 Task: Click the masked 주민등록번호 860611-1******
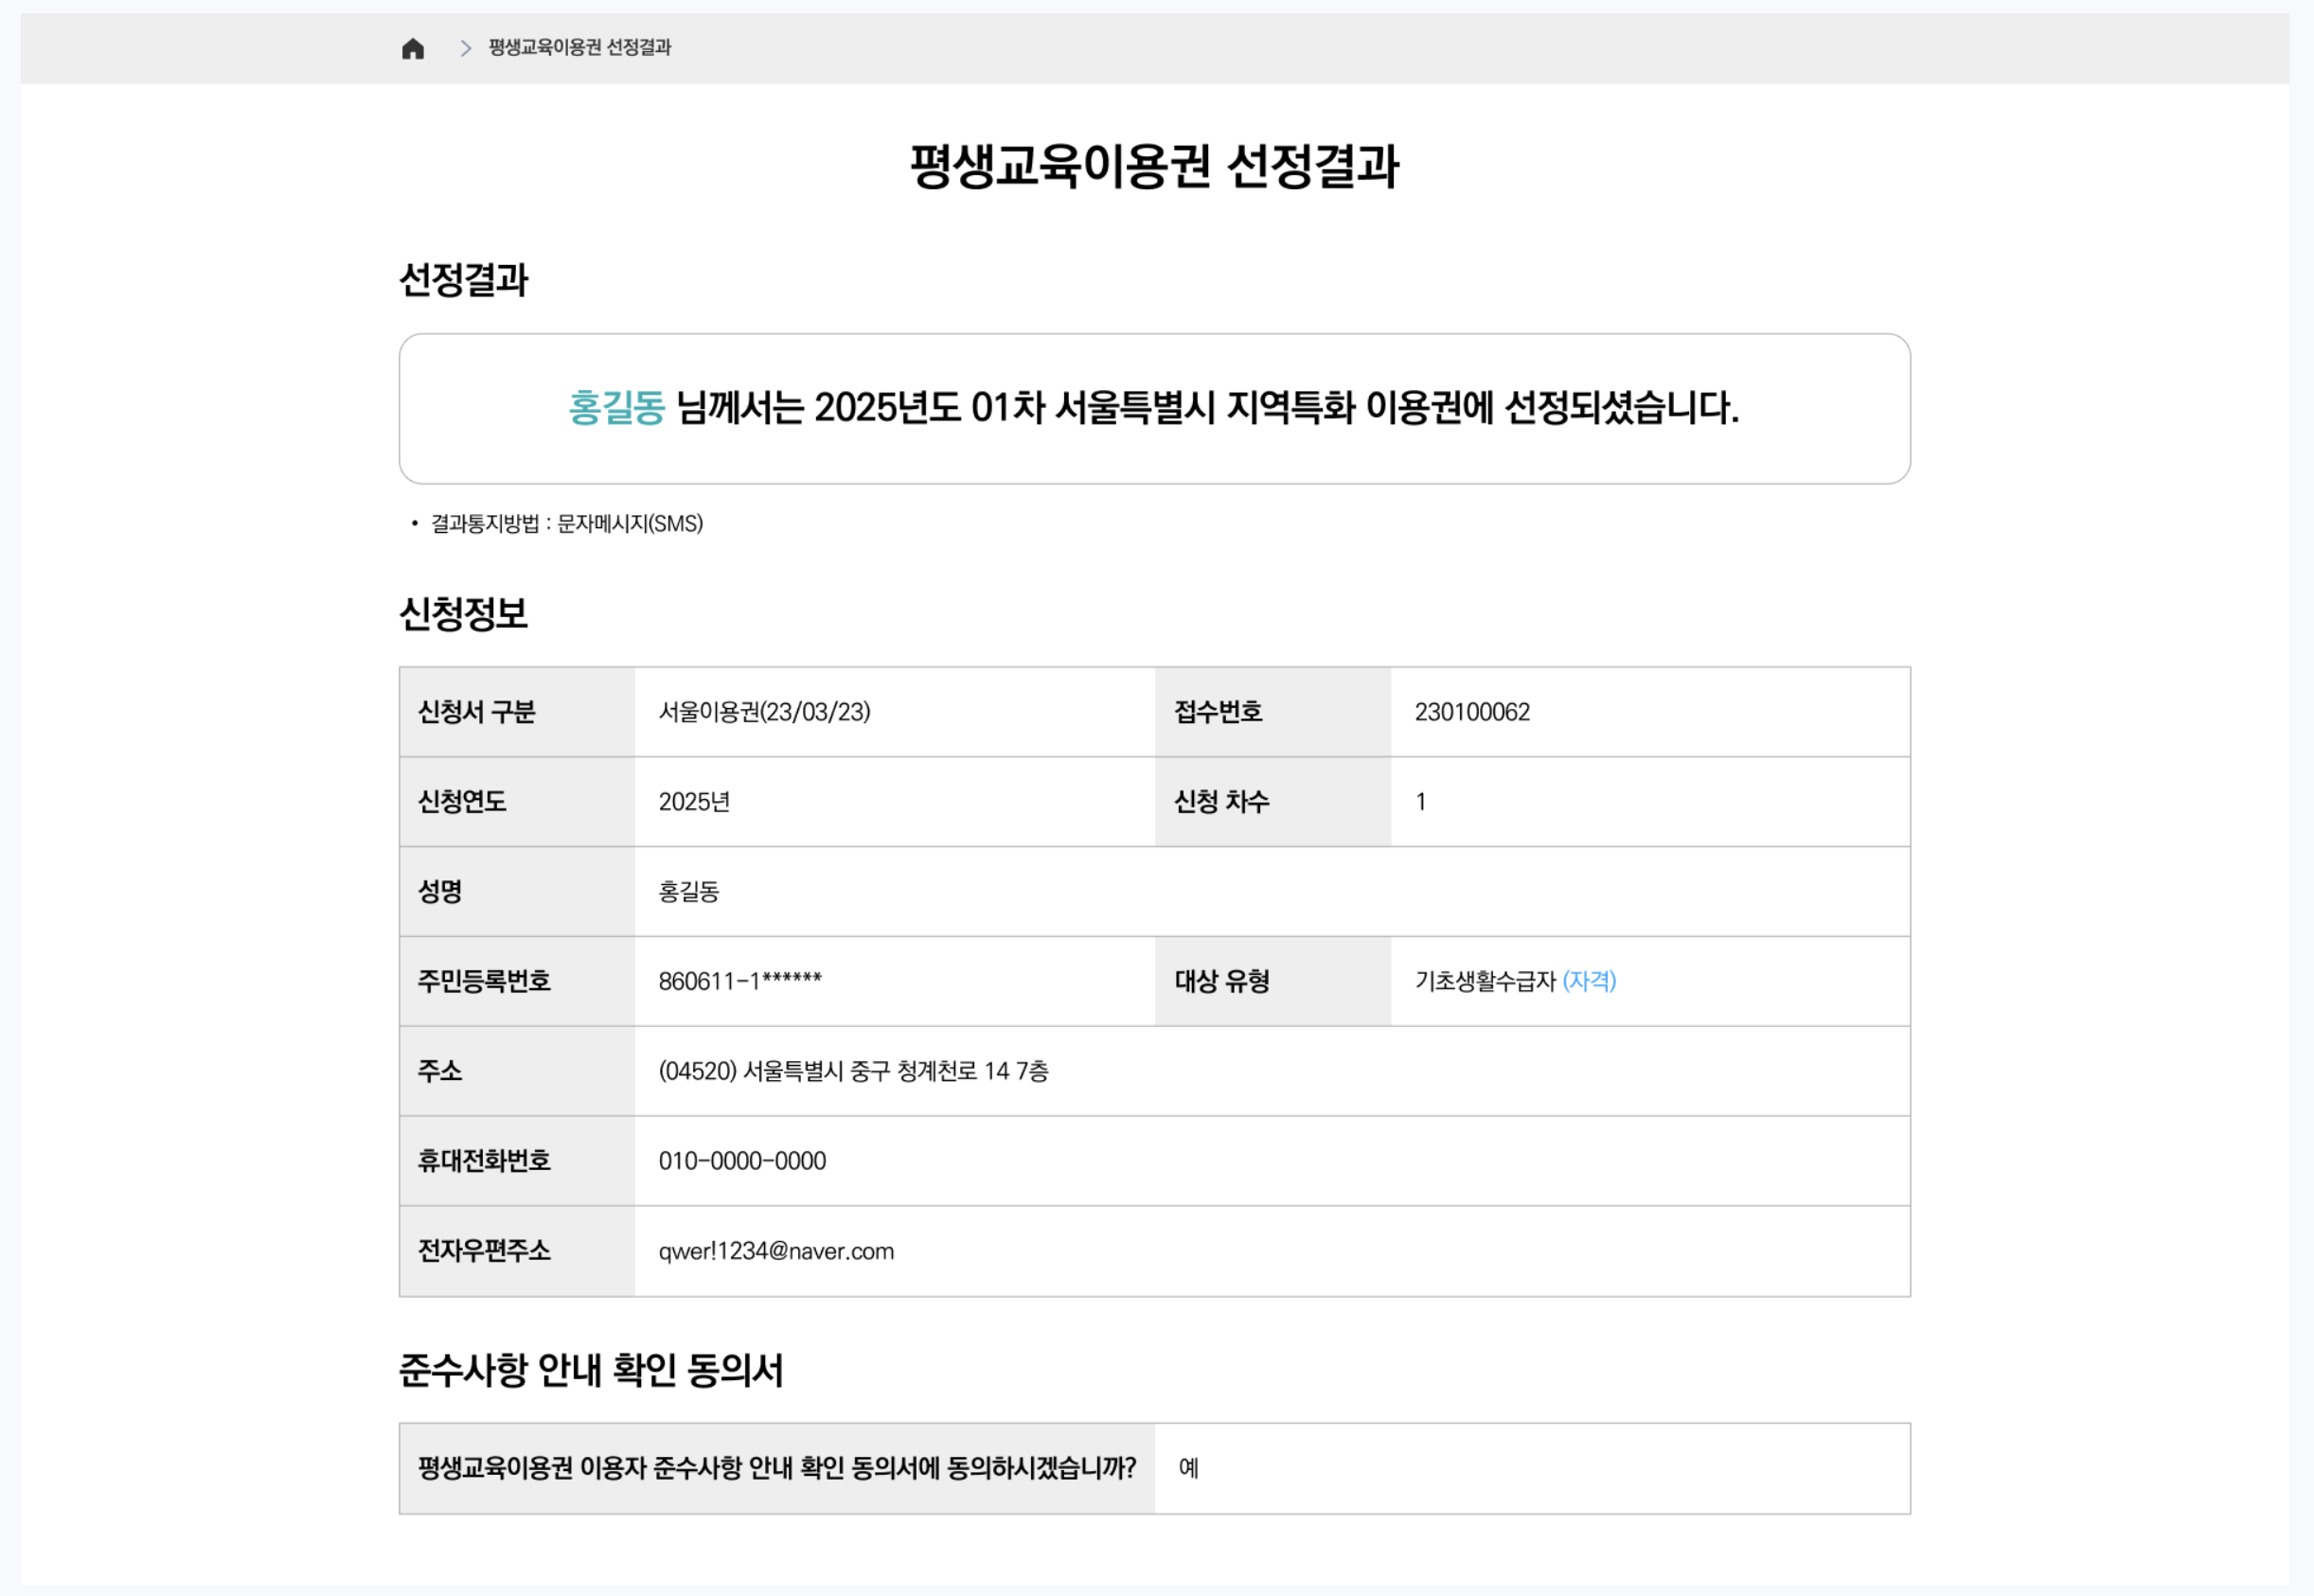click(x=740, y=981)
